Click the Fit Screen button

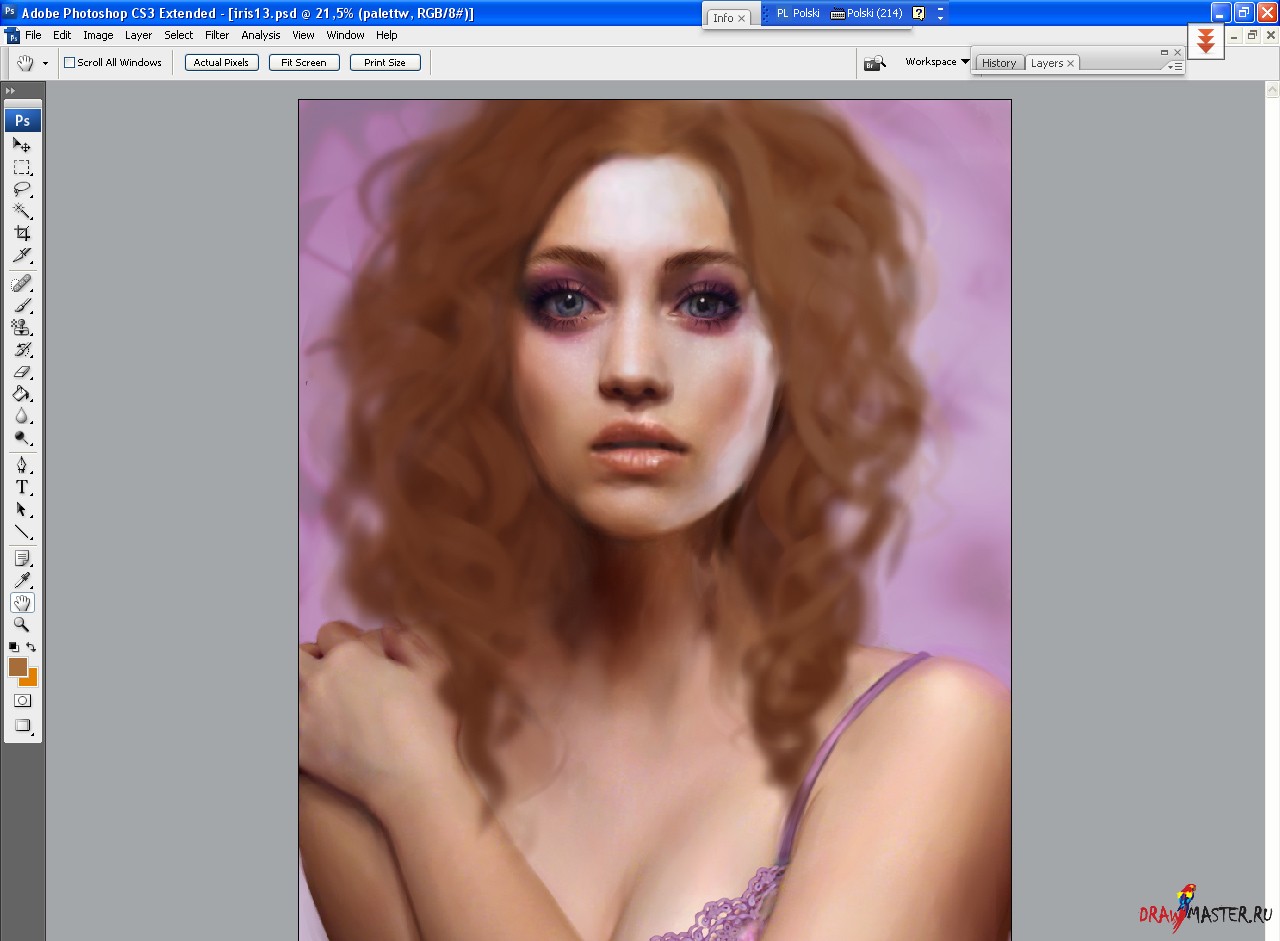(x=304, y=62)
